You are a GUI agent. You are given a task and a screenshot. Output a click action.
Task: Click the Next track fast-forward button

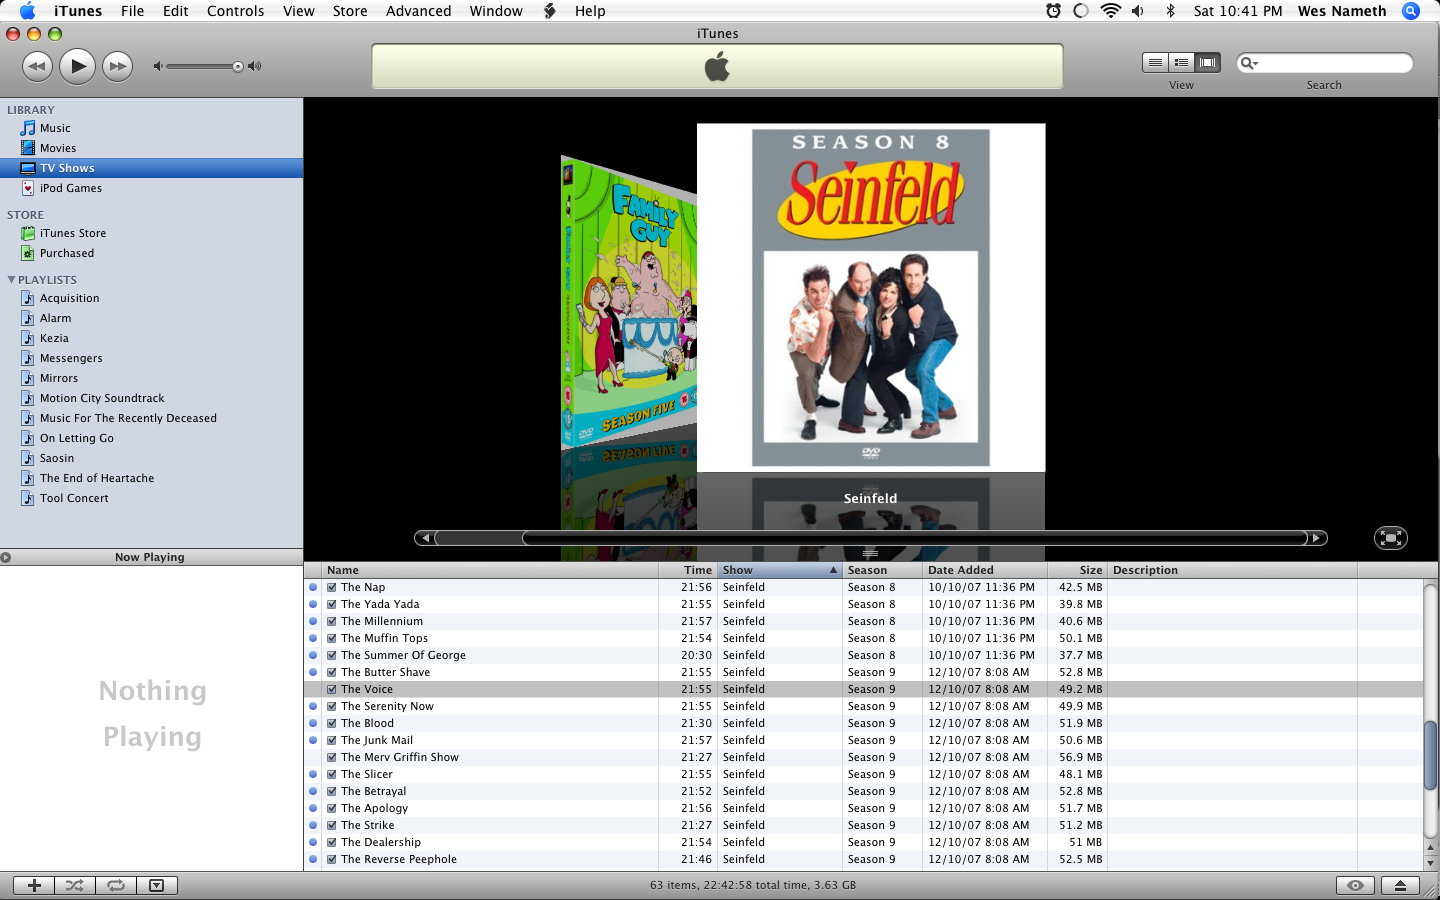(x=118, y=67)
